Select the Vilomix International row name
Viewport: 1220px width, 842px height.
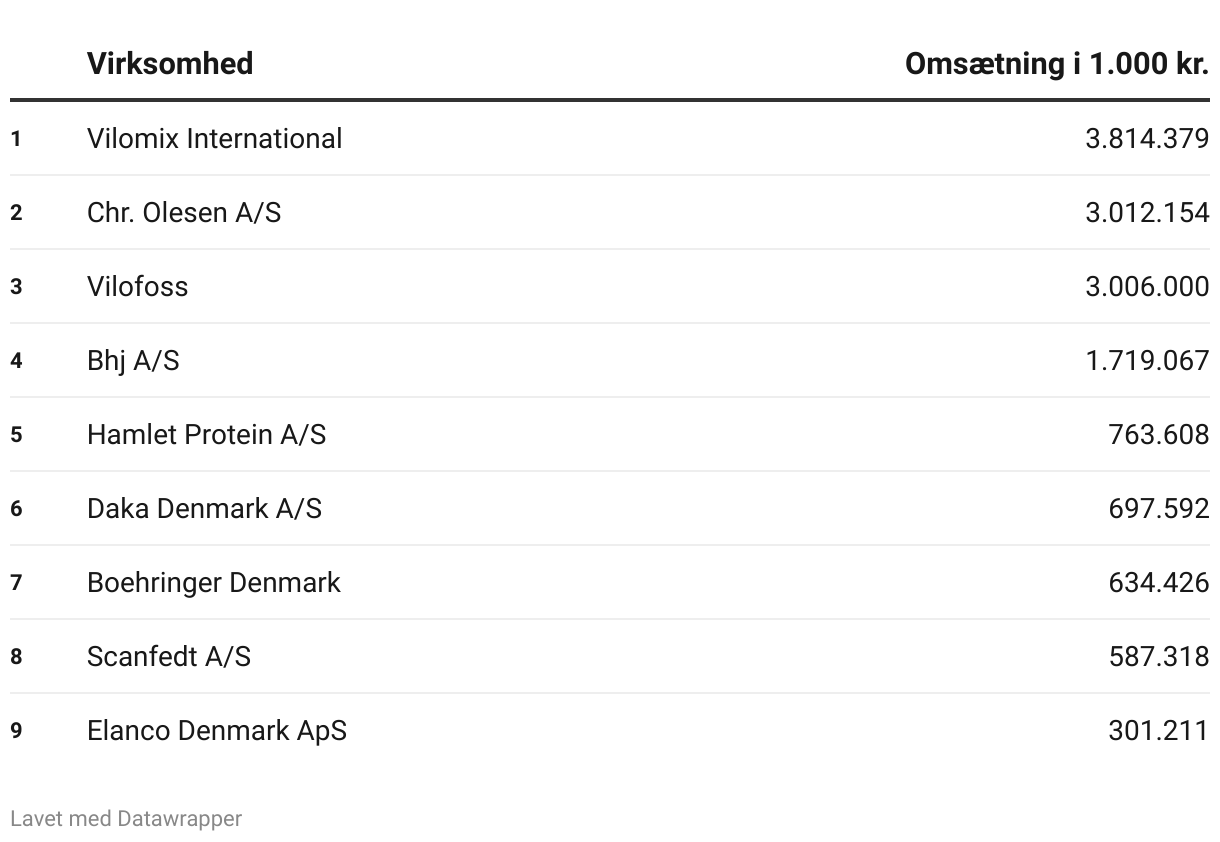(214, 138)
